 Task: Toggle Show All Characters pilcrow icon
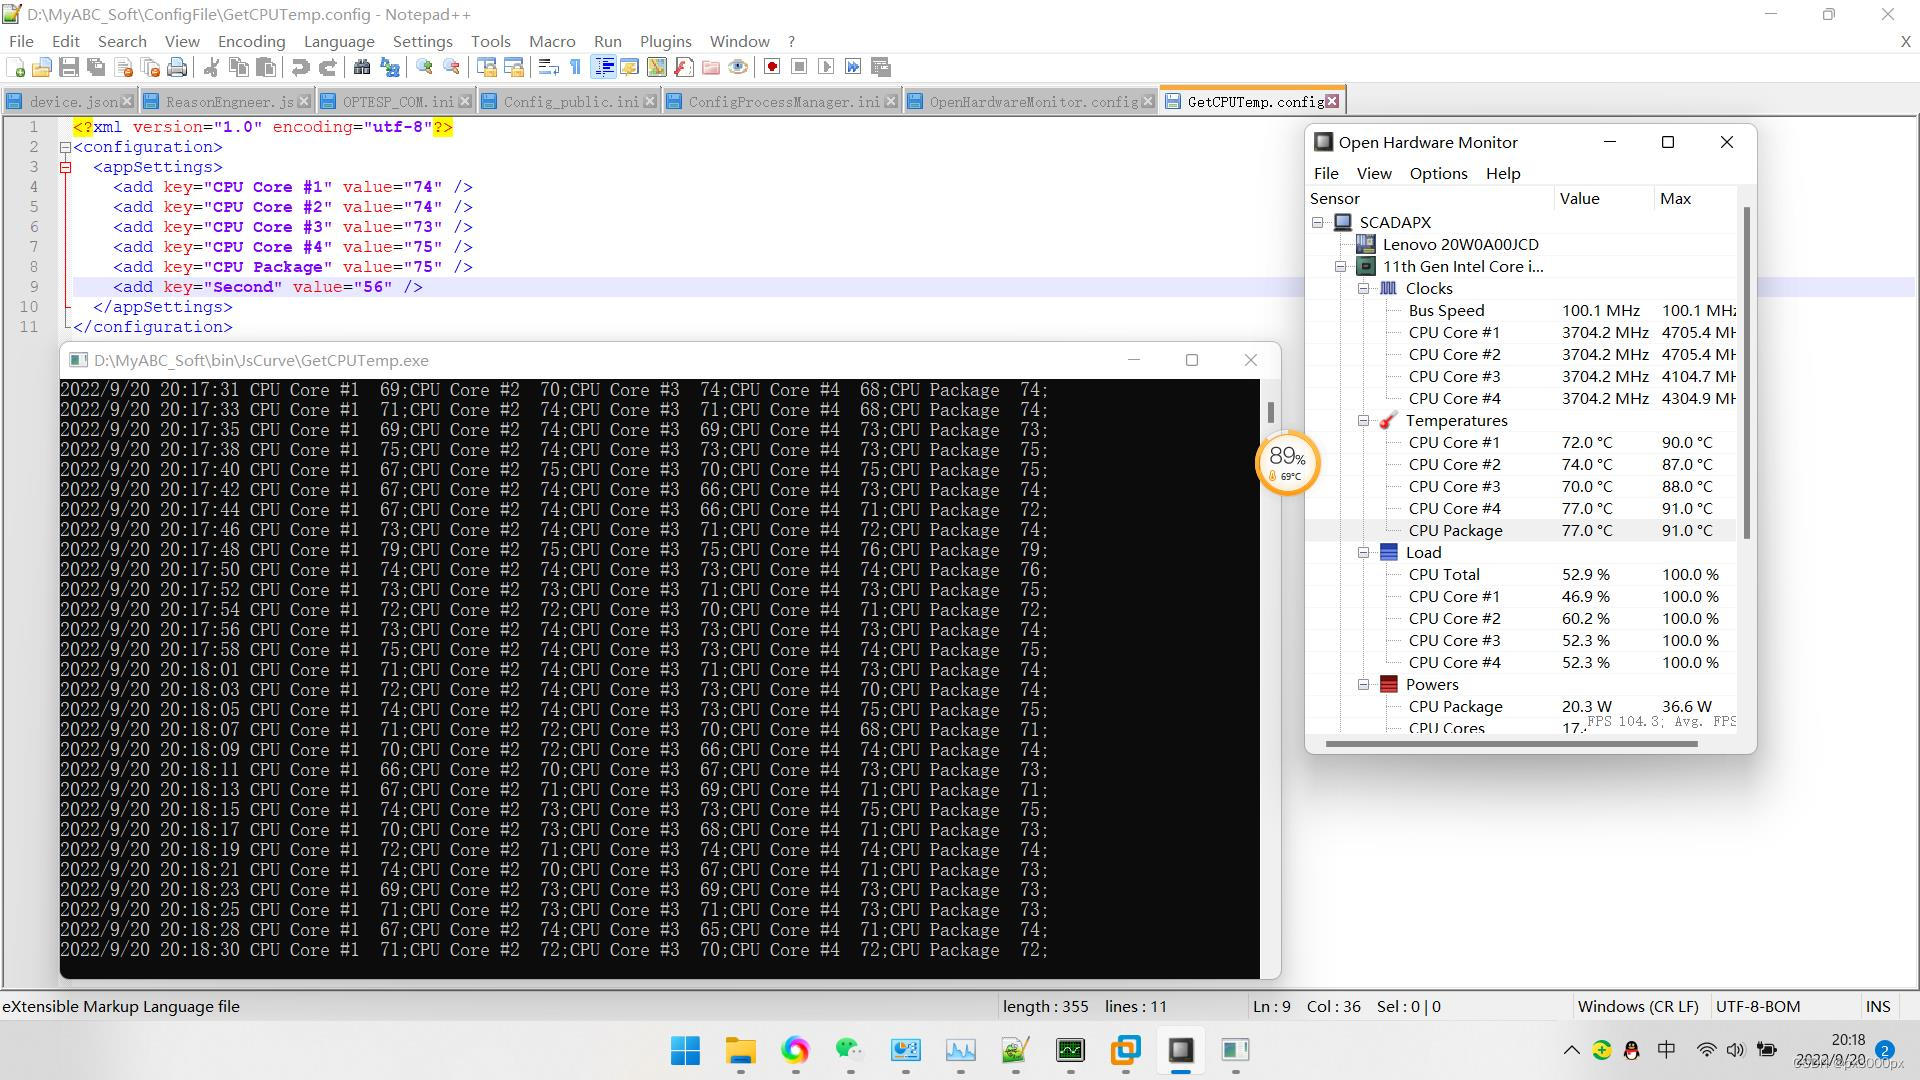pos(575,68)
